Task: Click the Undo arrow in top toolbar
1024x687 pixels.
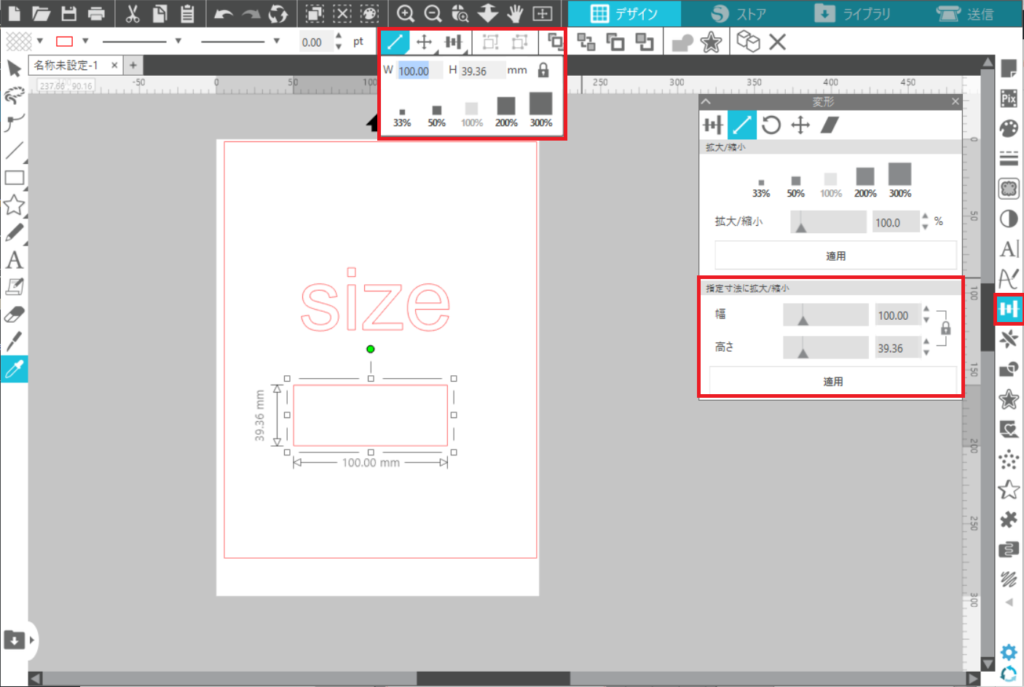Action: pyautogui.click(x=223, y=14)
